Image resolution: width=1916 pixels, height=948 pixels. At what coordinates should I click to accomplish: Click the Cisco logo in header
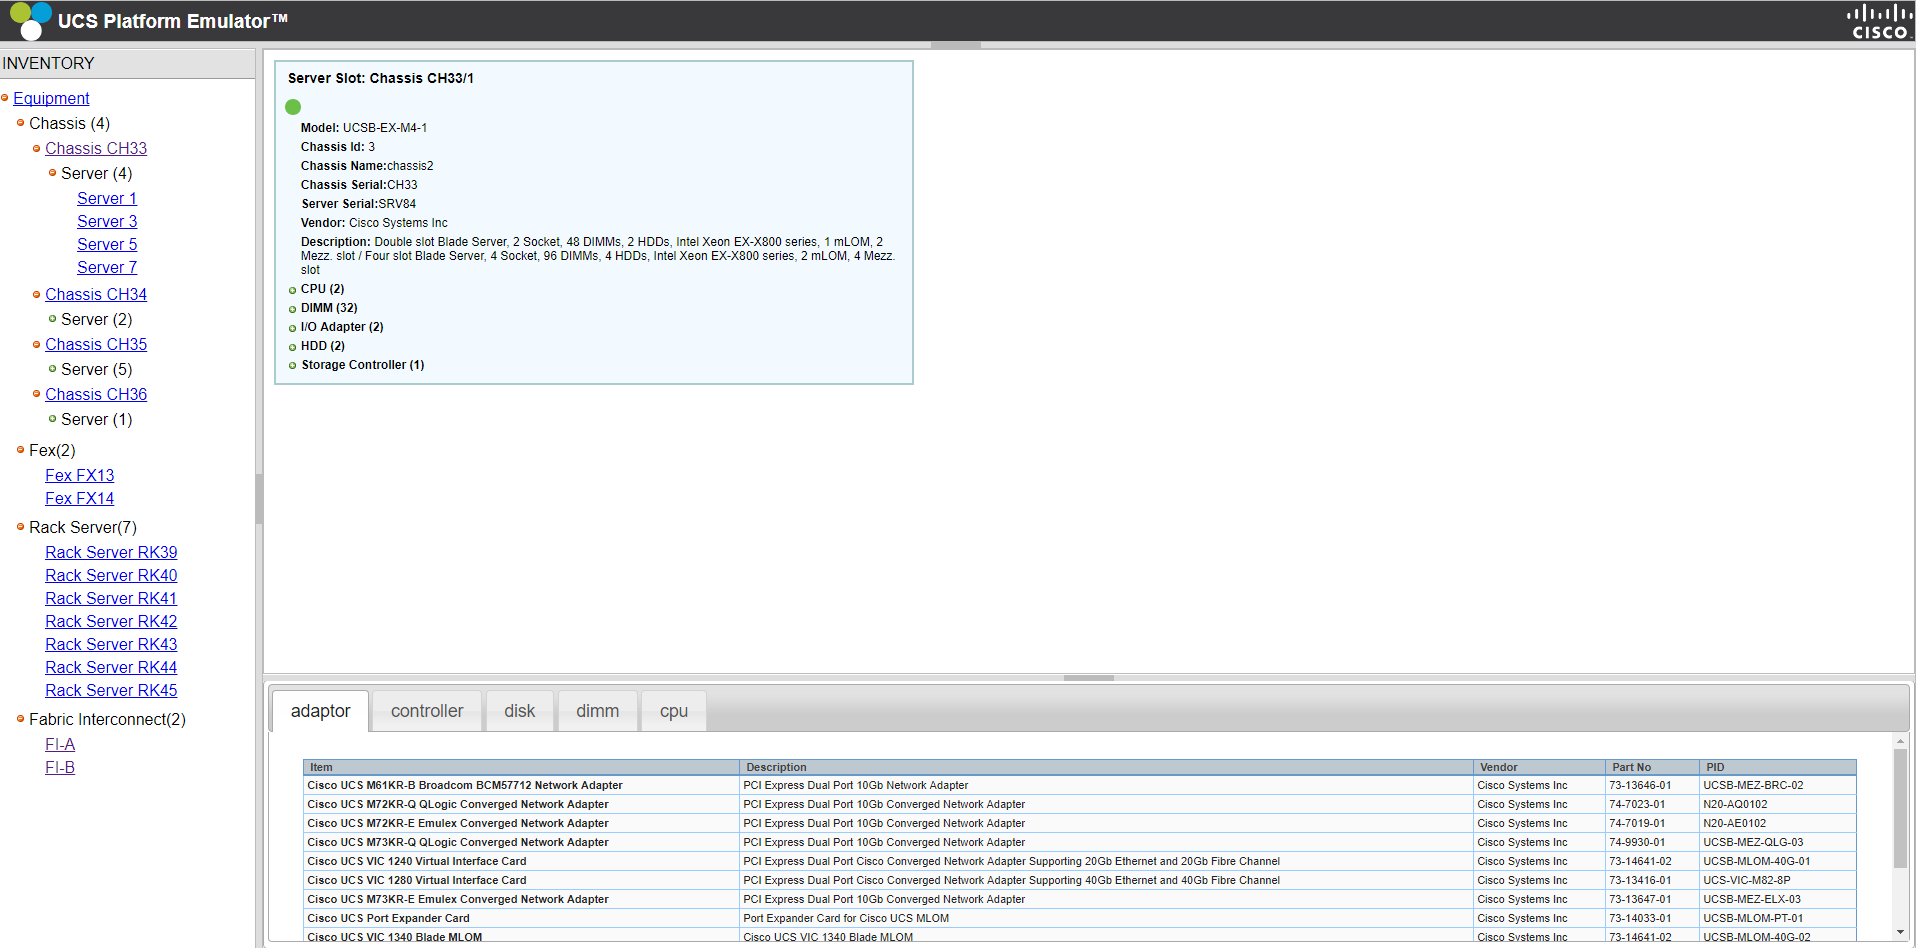(x=1879, y=21)
